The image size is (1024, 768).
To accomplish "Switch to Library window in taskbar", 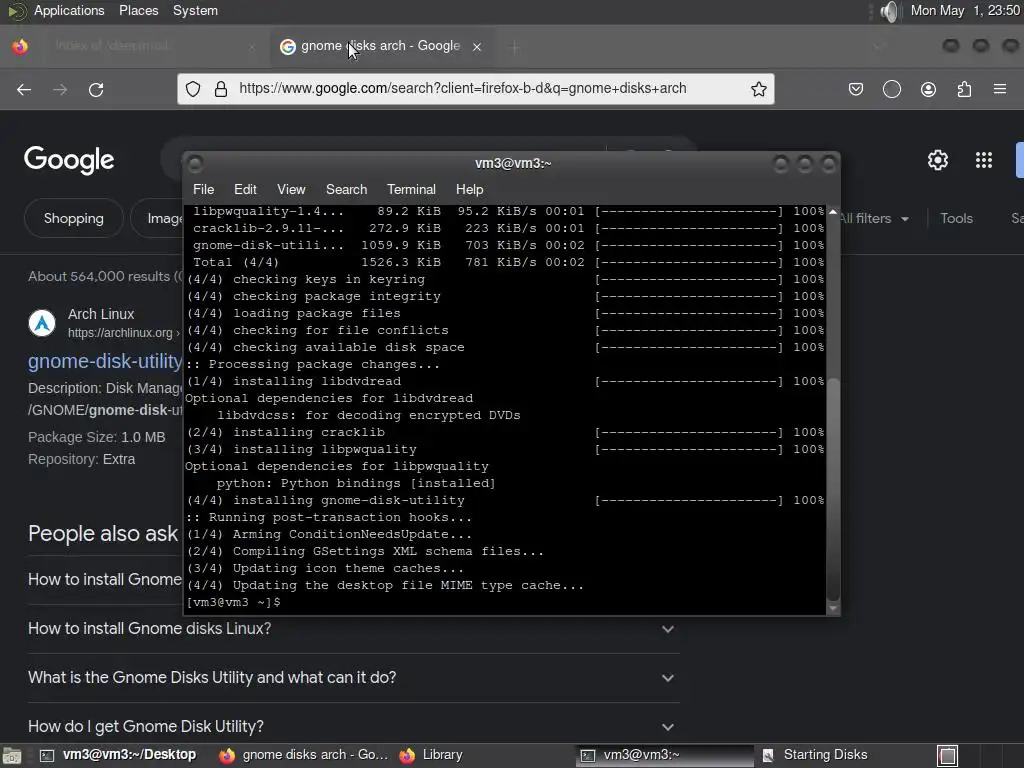I will (432, 755).
